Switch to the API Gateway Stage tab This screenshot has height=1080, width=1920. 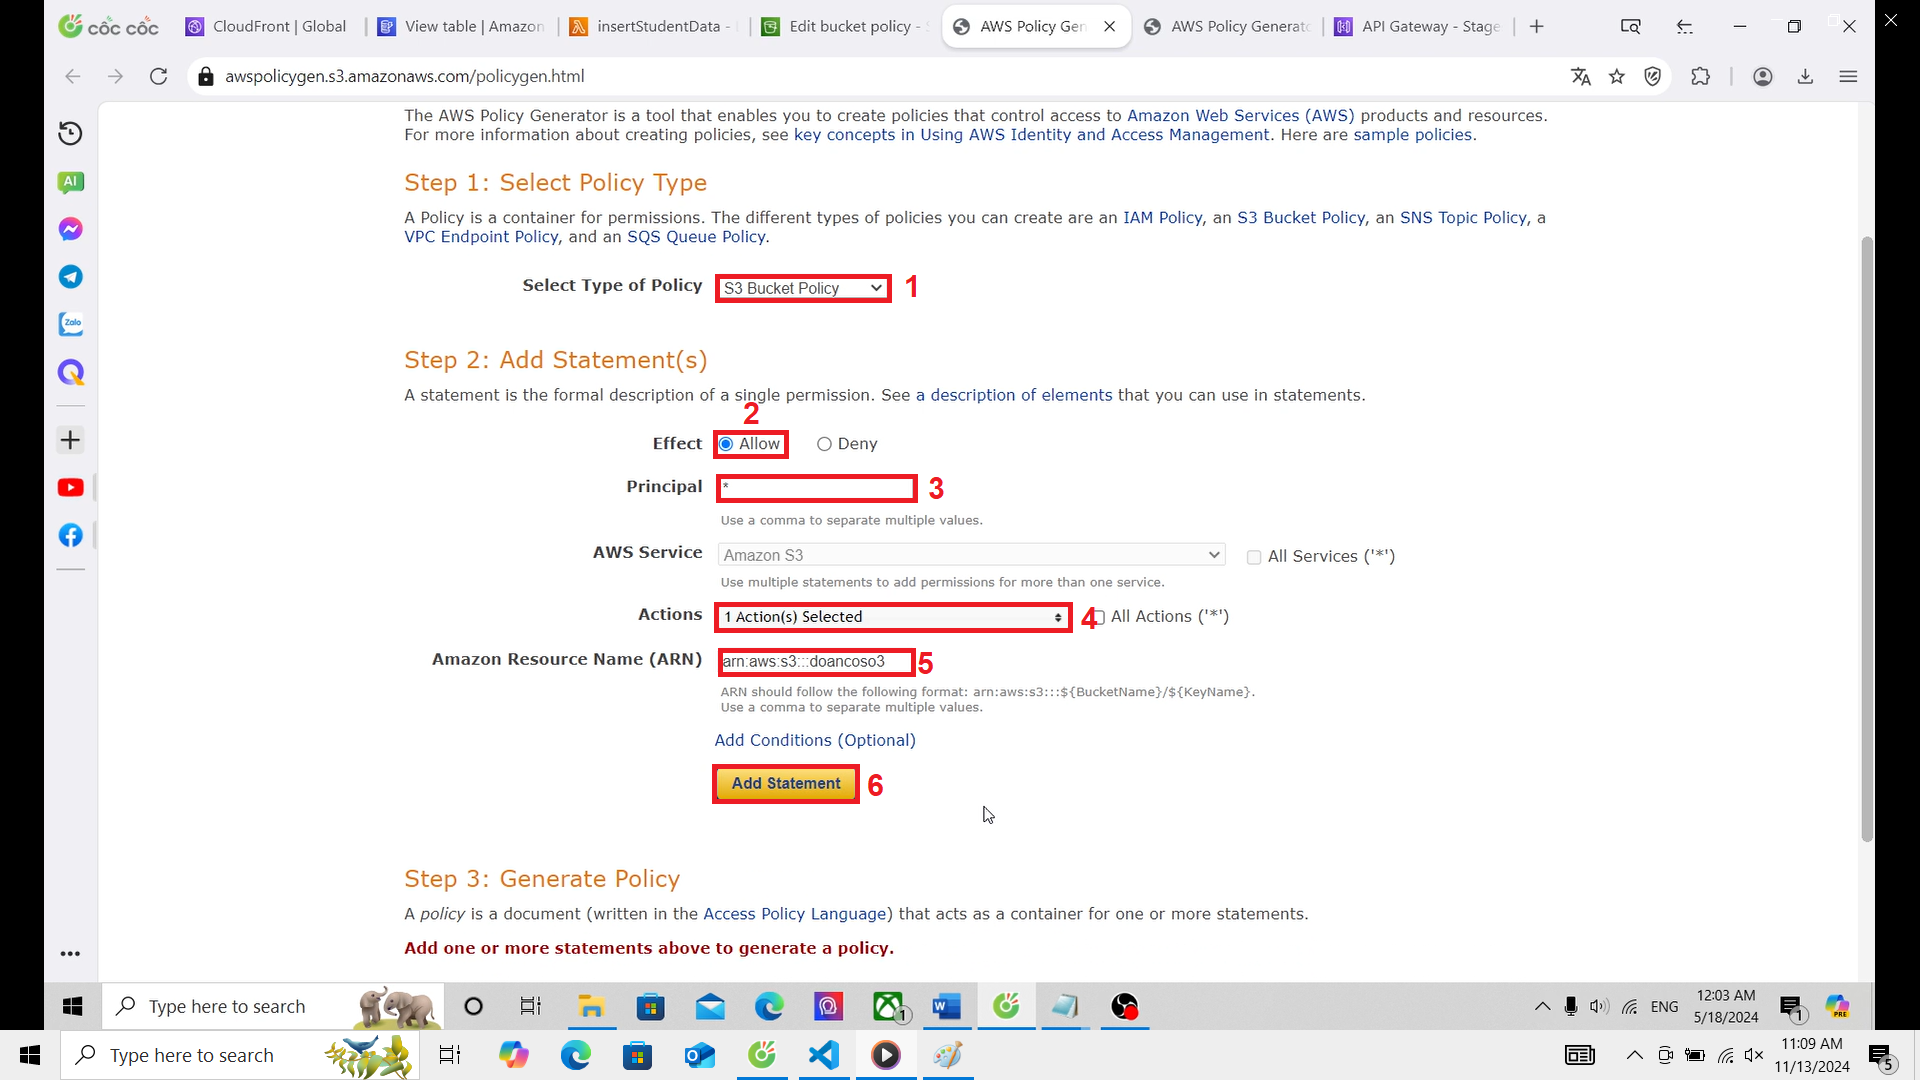(x=1428, y=26)
